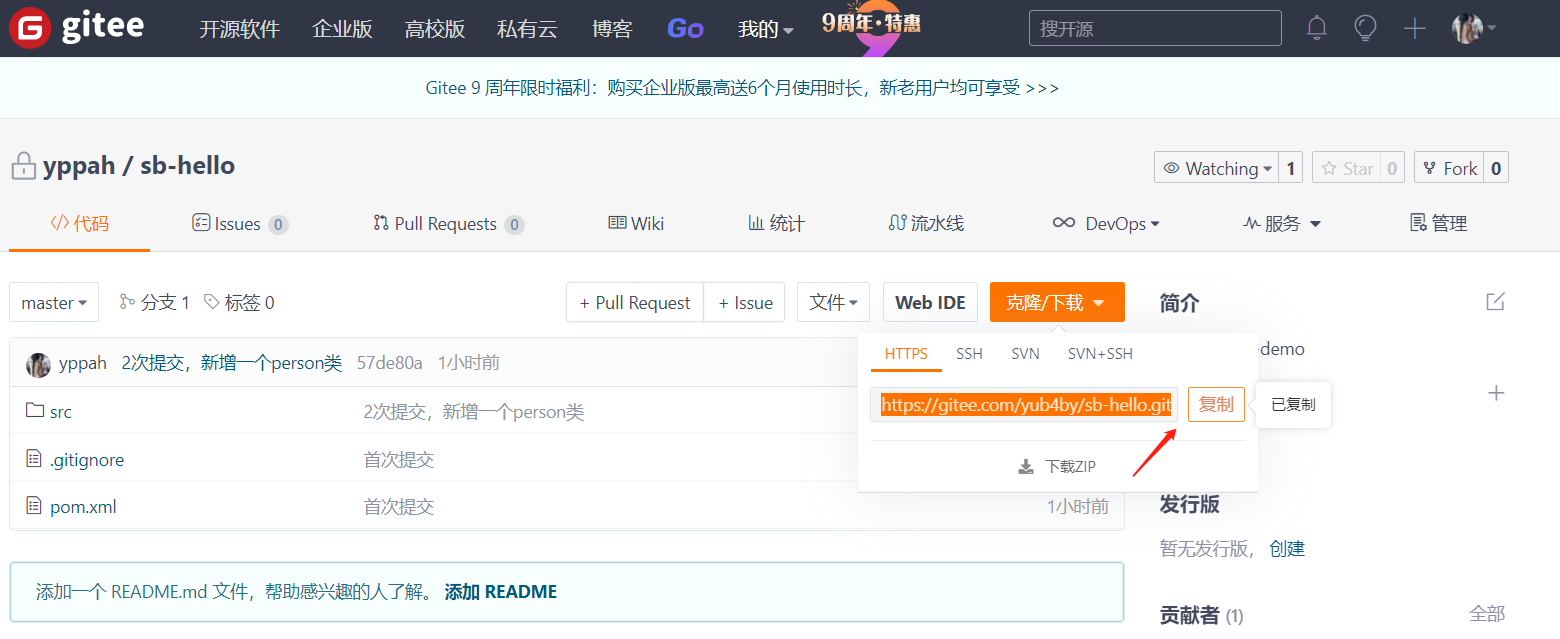Viewport: 1560px width, 639px height.
Task: Switch to the SSH clone tab
Action: pyautogui.click(x=969, y=354)
